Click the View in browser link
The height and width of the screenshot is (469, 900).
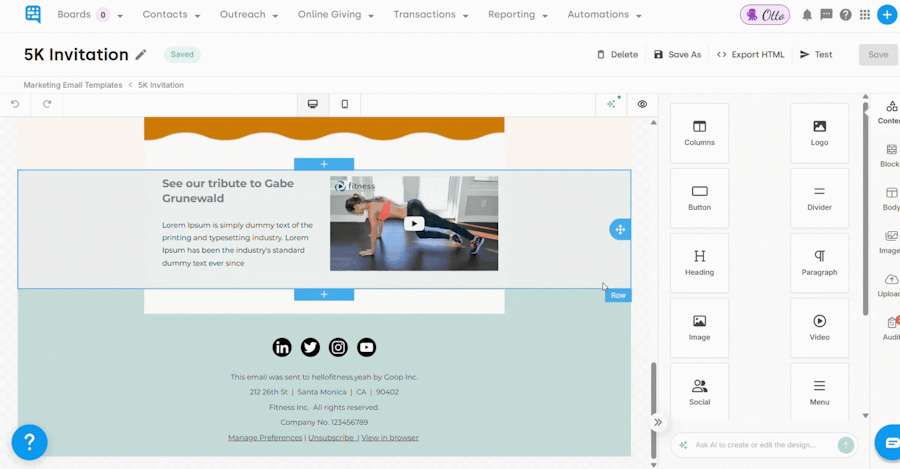390,437
